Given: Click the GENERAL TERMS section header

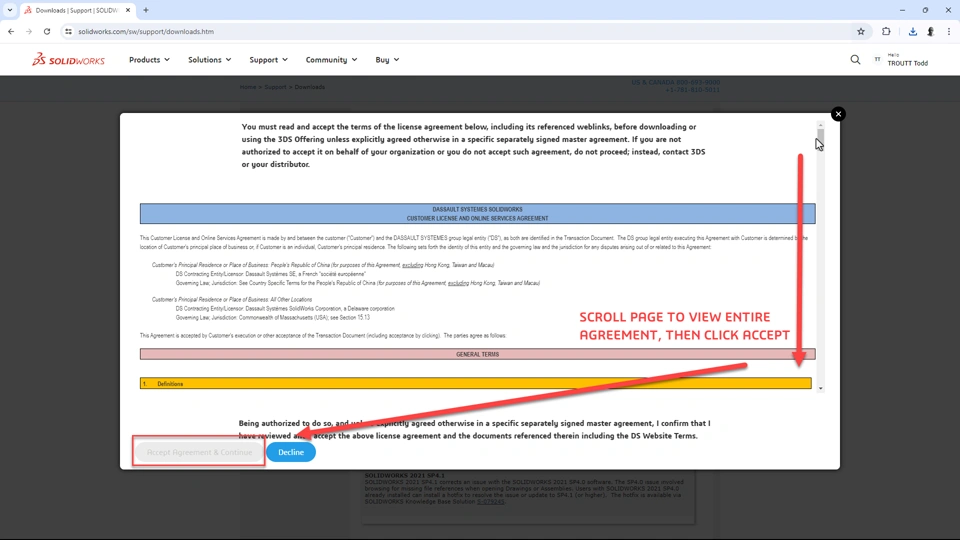Looking at the screenshot, I should pos(478,354).
